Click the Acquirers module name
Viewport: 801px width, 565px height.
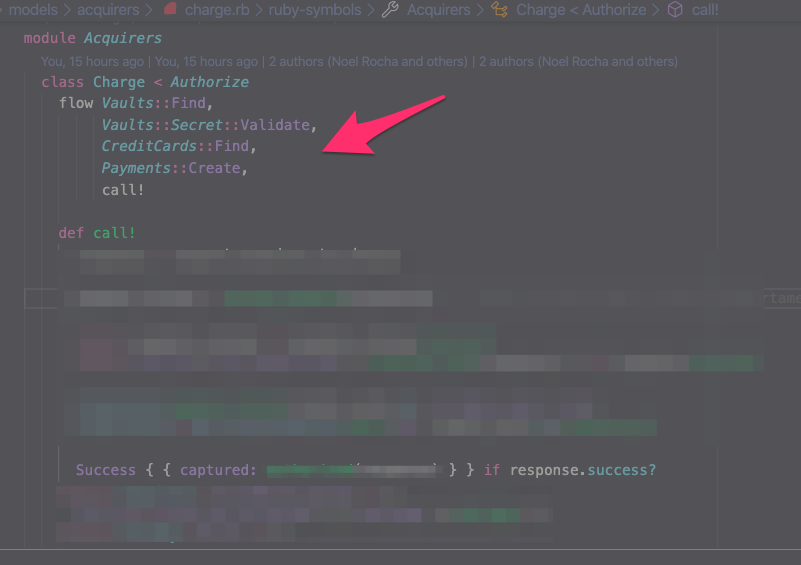(x=123, y=38)
